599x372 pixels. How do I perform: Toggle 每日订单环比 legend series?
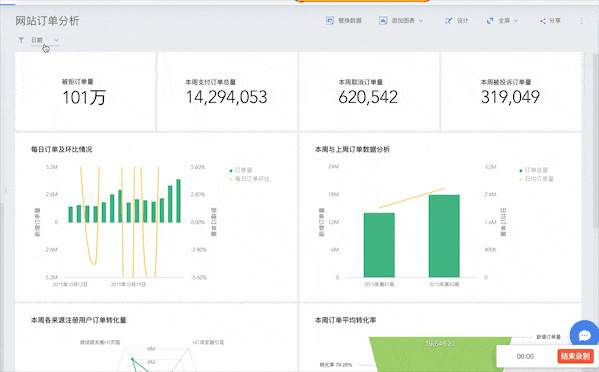tap(249, 179)
